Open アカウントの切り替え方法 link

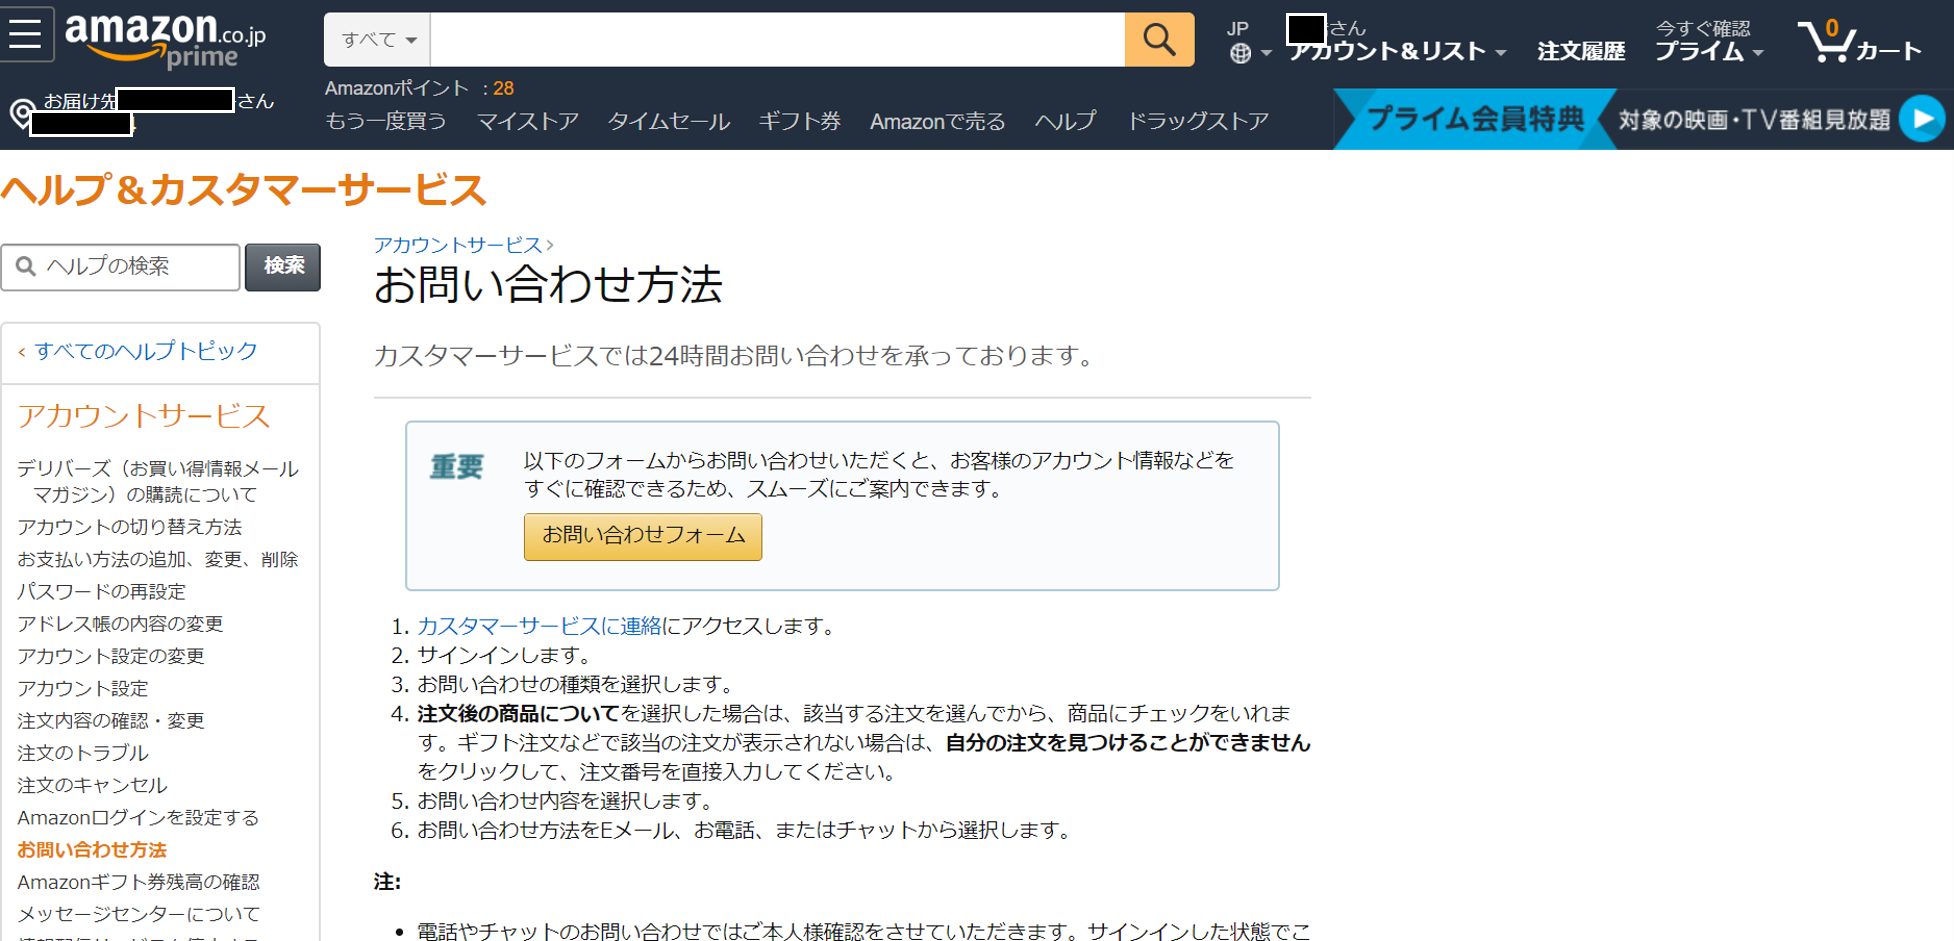130,527
